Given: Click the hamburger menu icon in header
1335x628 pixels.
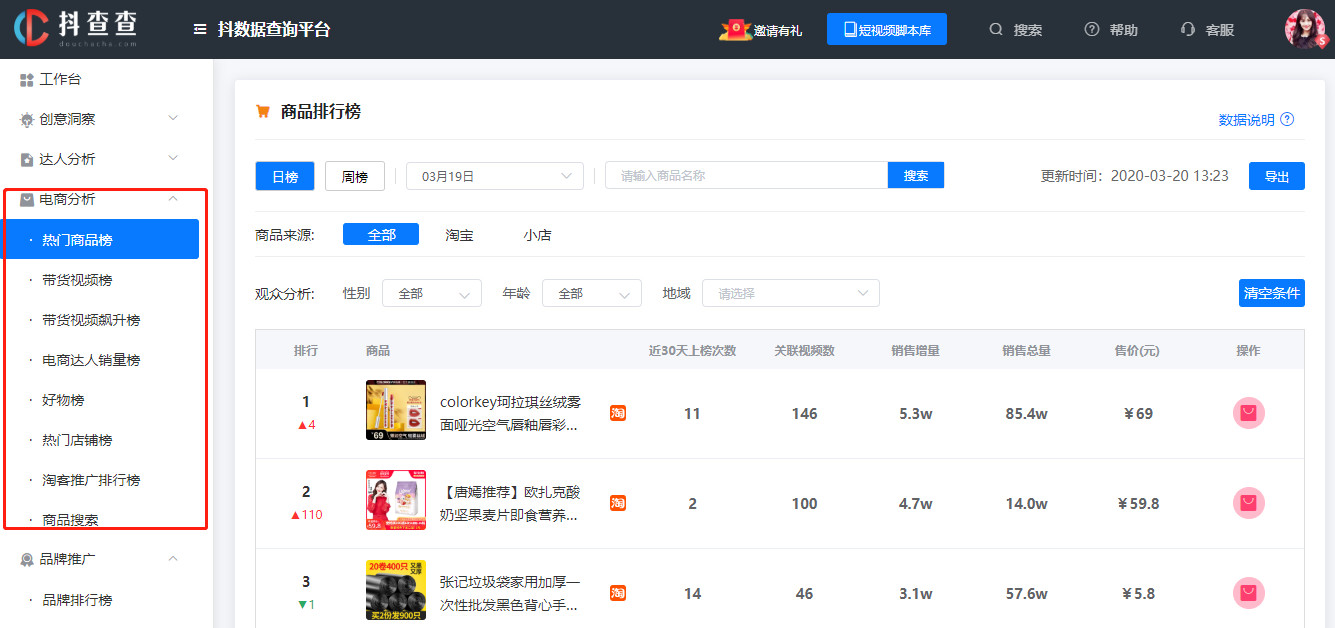Looking at the screenshot, I should coord(200,30).
